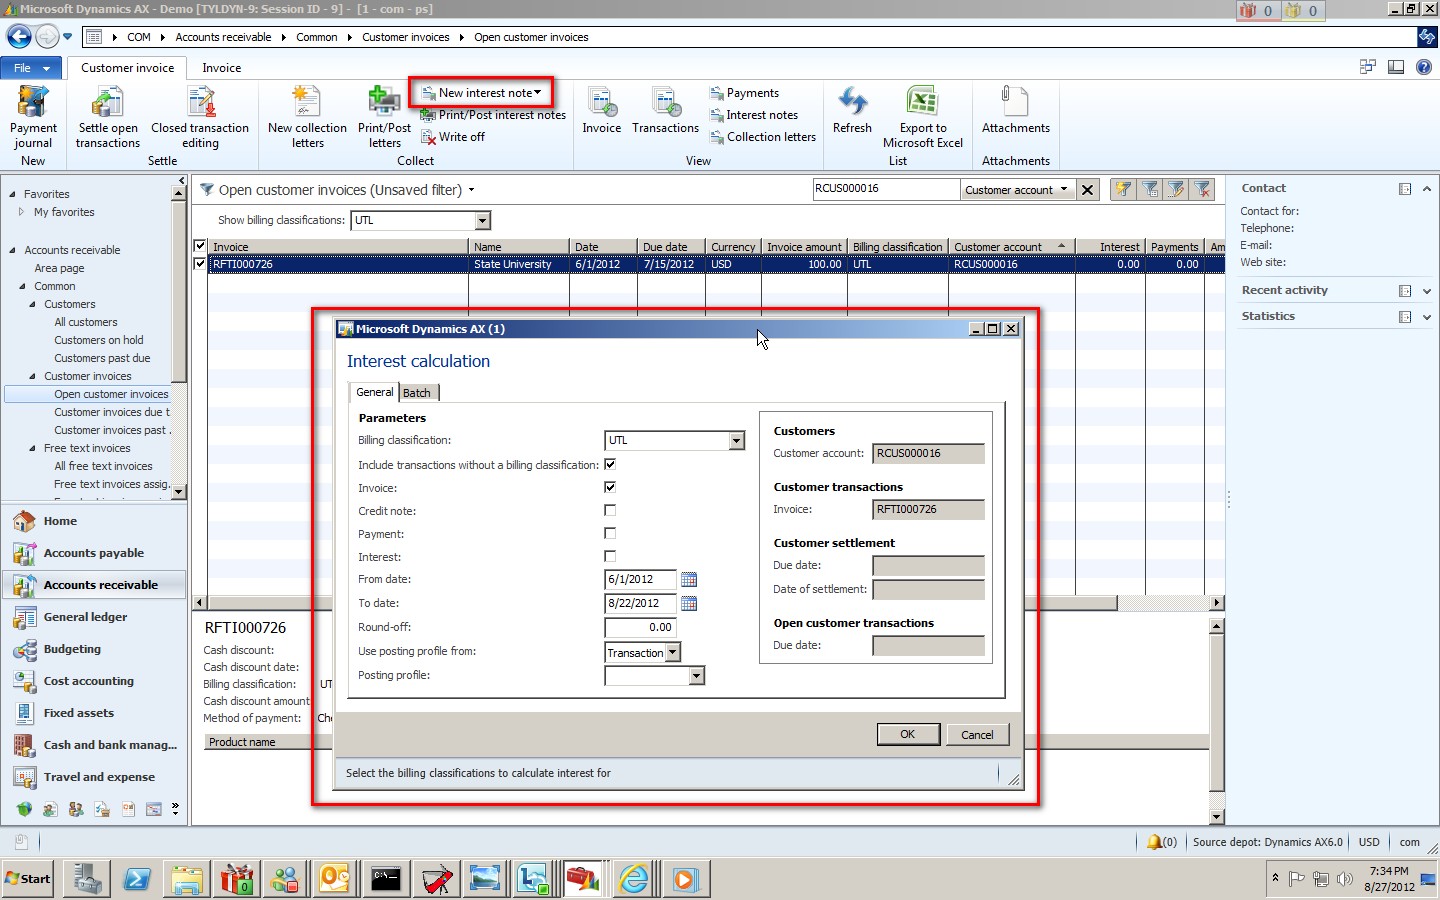1440x900 pixels.
Task: Click the Write off ribbon command
Action: pos(453,137)
